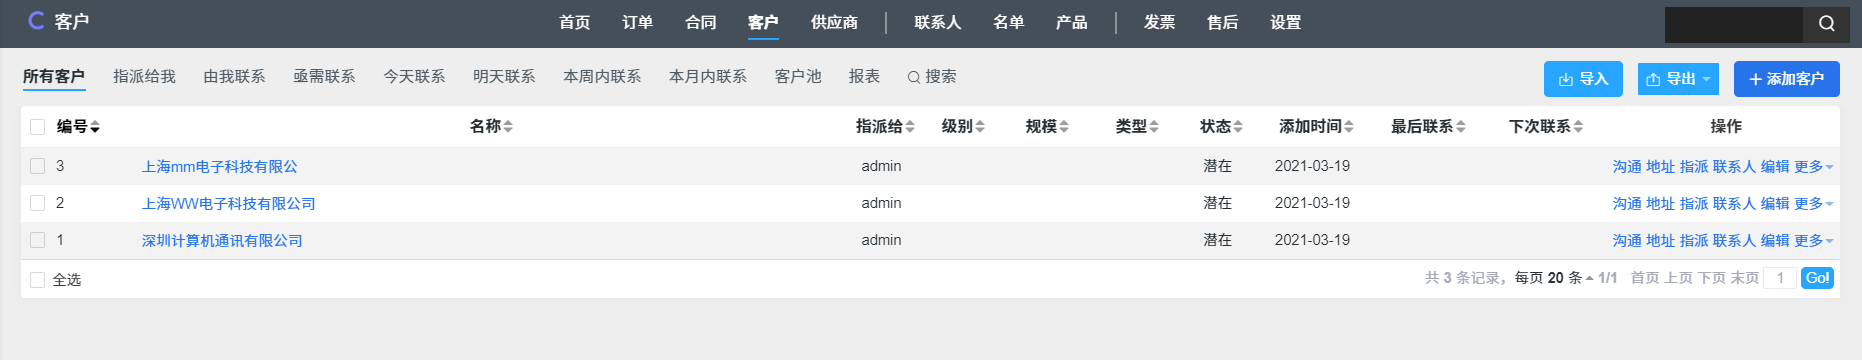Click the app logo beside 客户
The image size is (1862, 360).
point(36,21)
